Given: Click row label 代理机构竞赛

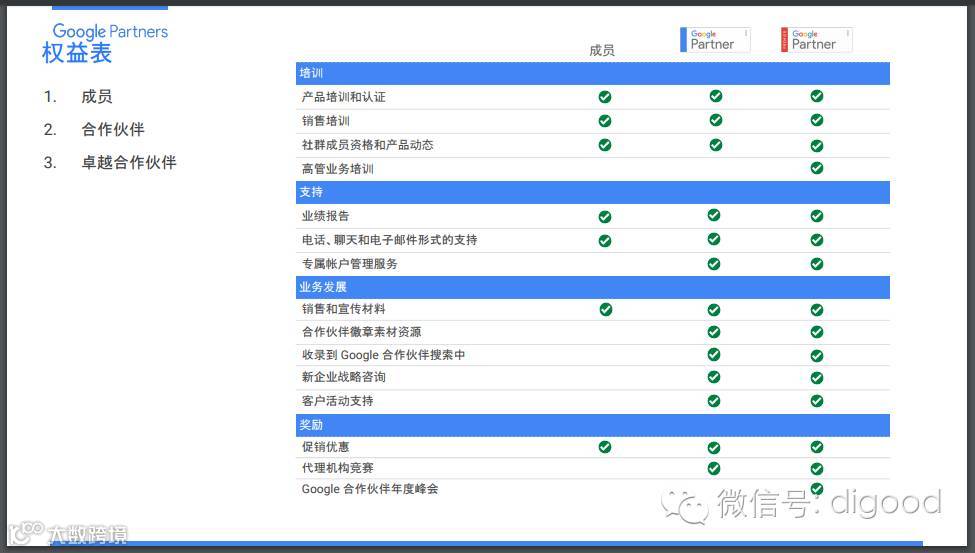Looking at the screenshot, I should (338, 468).
